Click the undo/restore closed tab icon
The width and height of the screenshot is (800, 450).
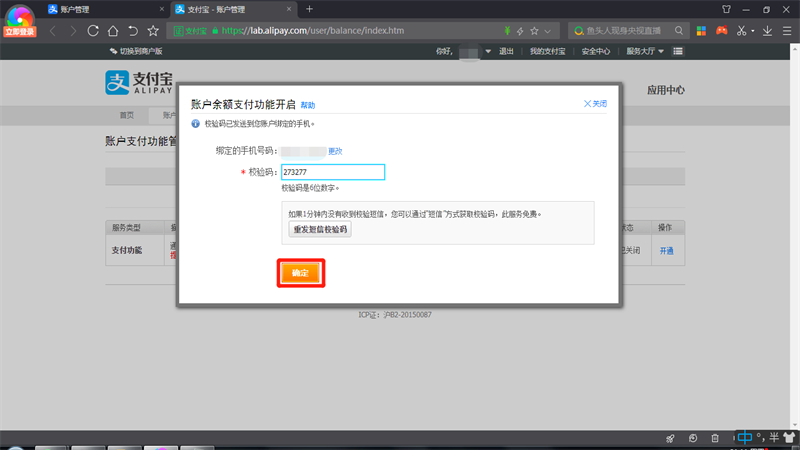(x=133, y=31)
